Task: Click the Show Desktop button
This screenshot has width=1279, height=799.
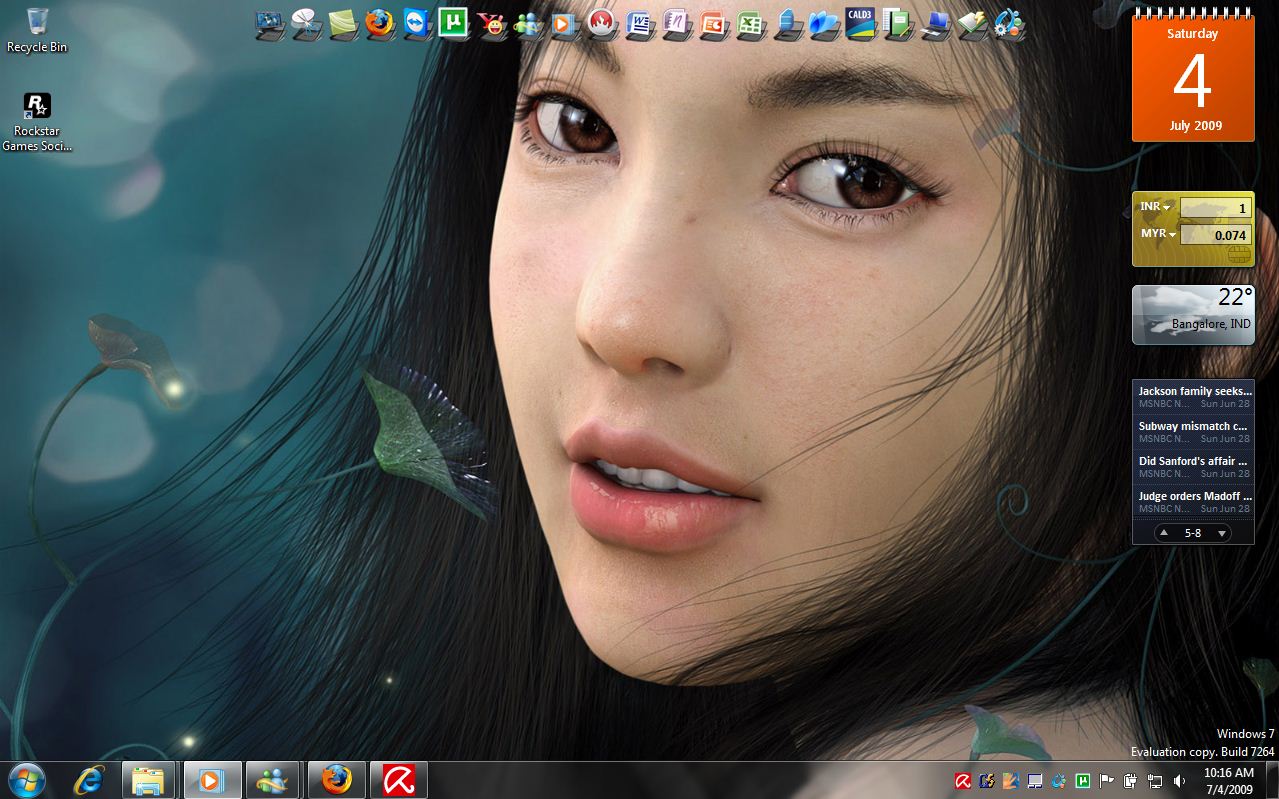Action: coord(1272,780)
